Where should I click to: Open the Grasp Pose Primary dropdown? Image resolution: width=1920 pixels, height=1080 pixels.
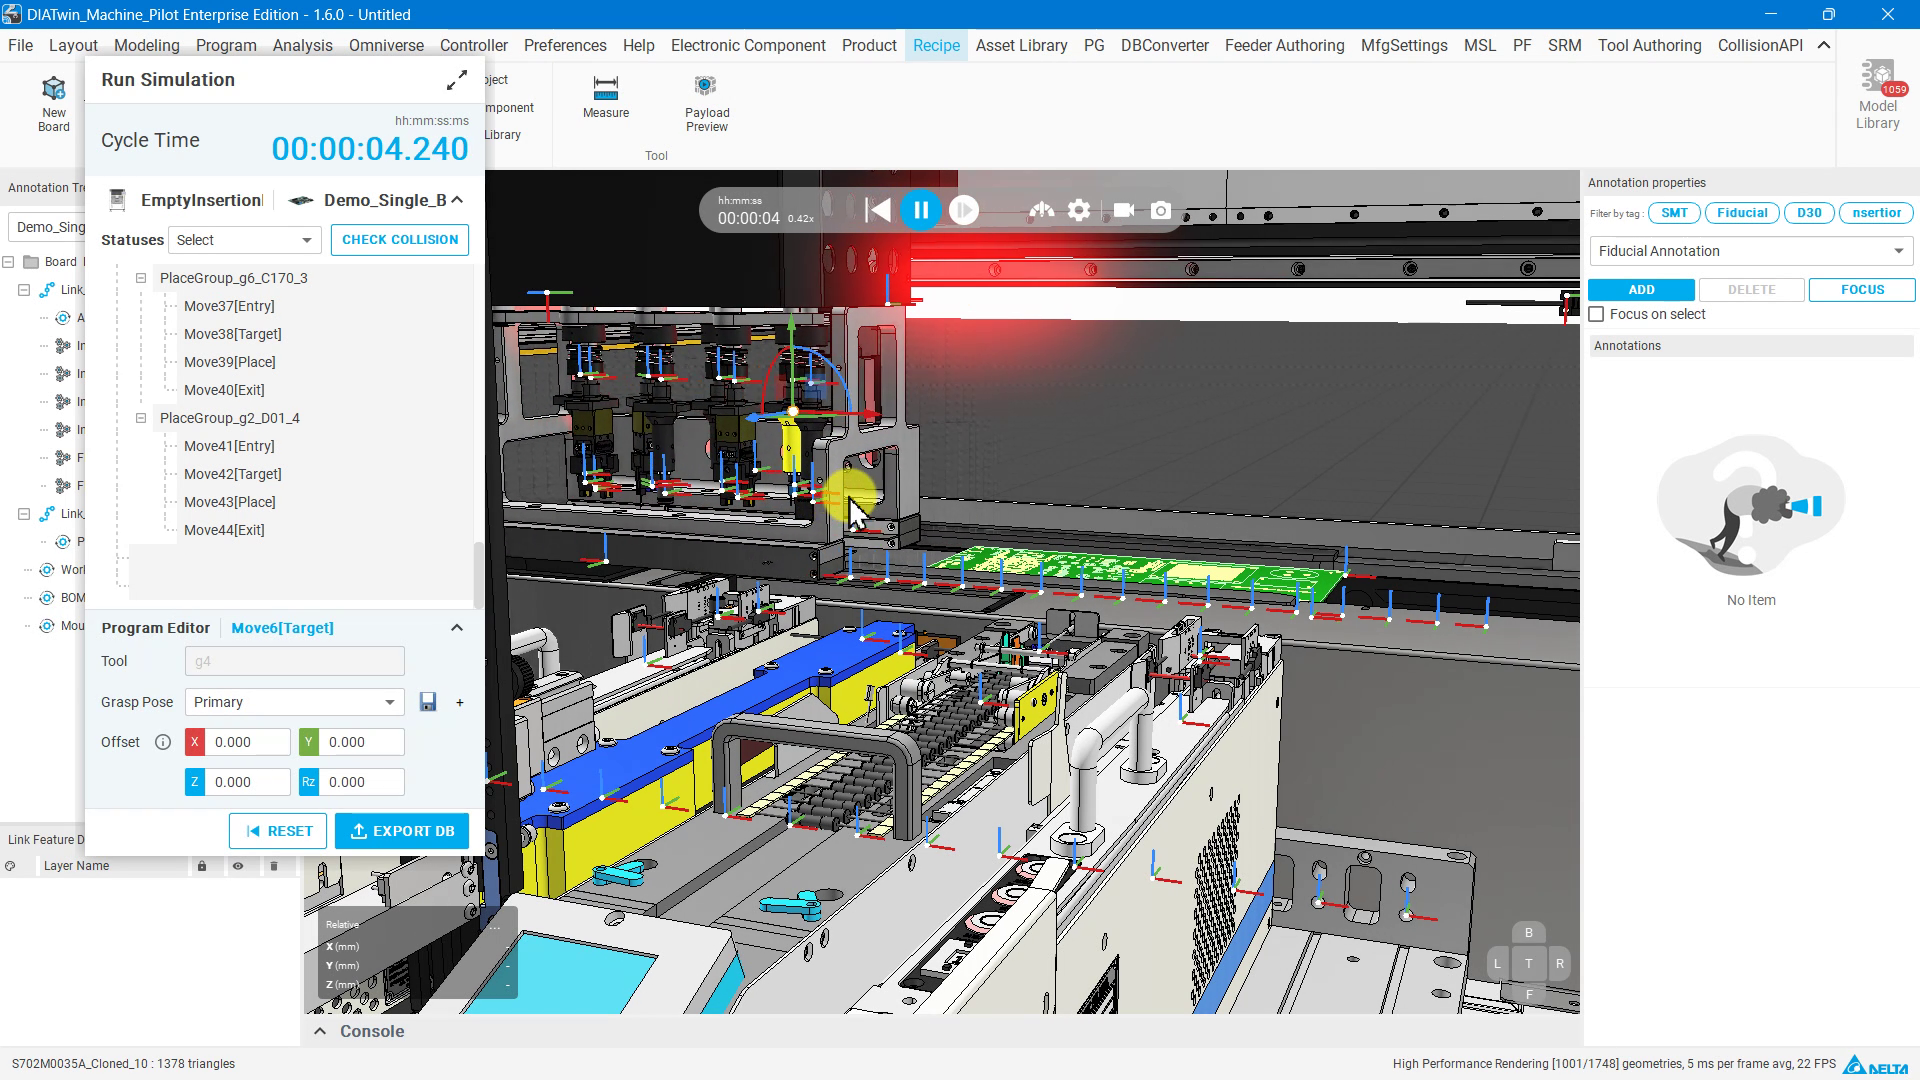[x=295, y=702]
